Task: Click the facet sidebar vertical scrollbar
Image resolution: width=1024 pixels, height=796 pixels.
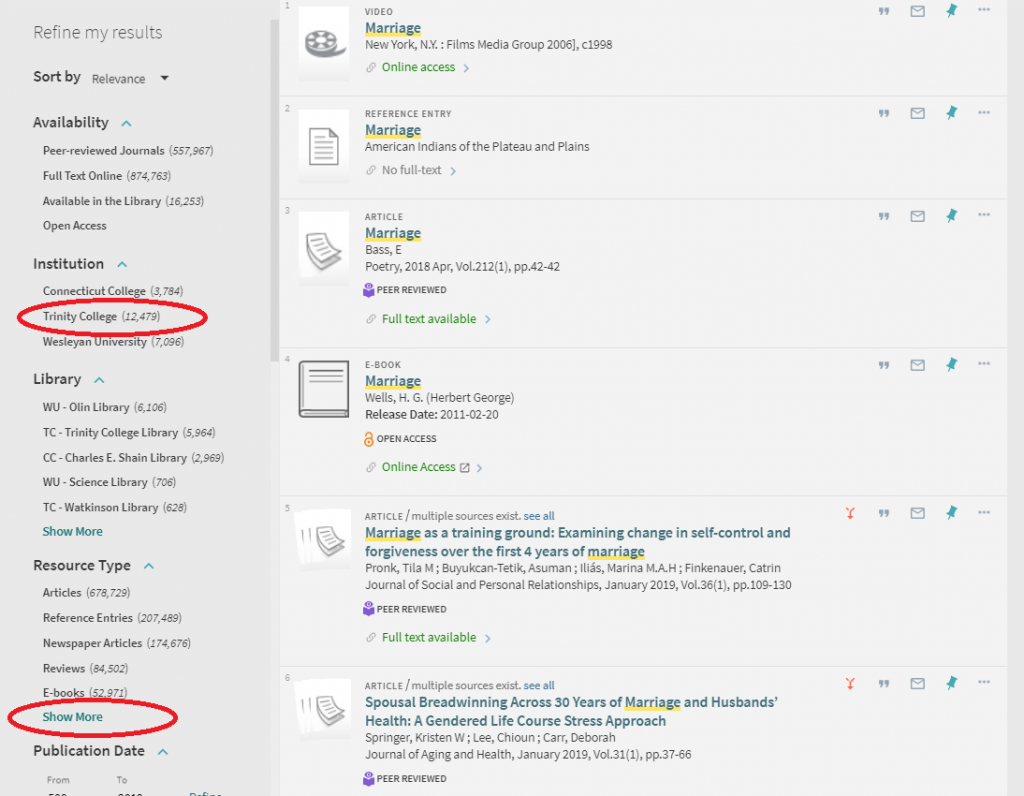Action: pos(274,189)
